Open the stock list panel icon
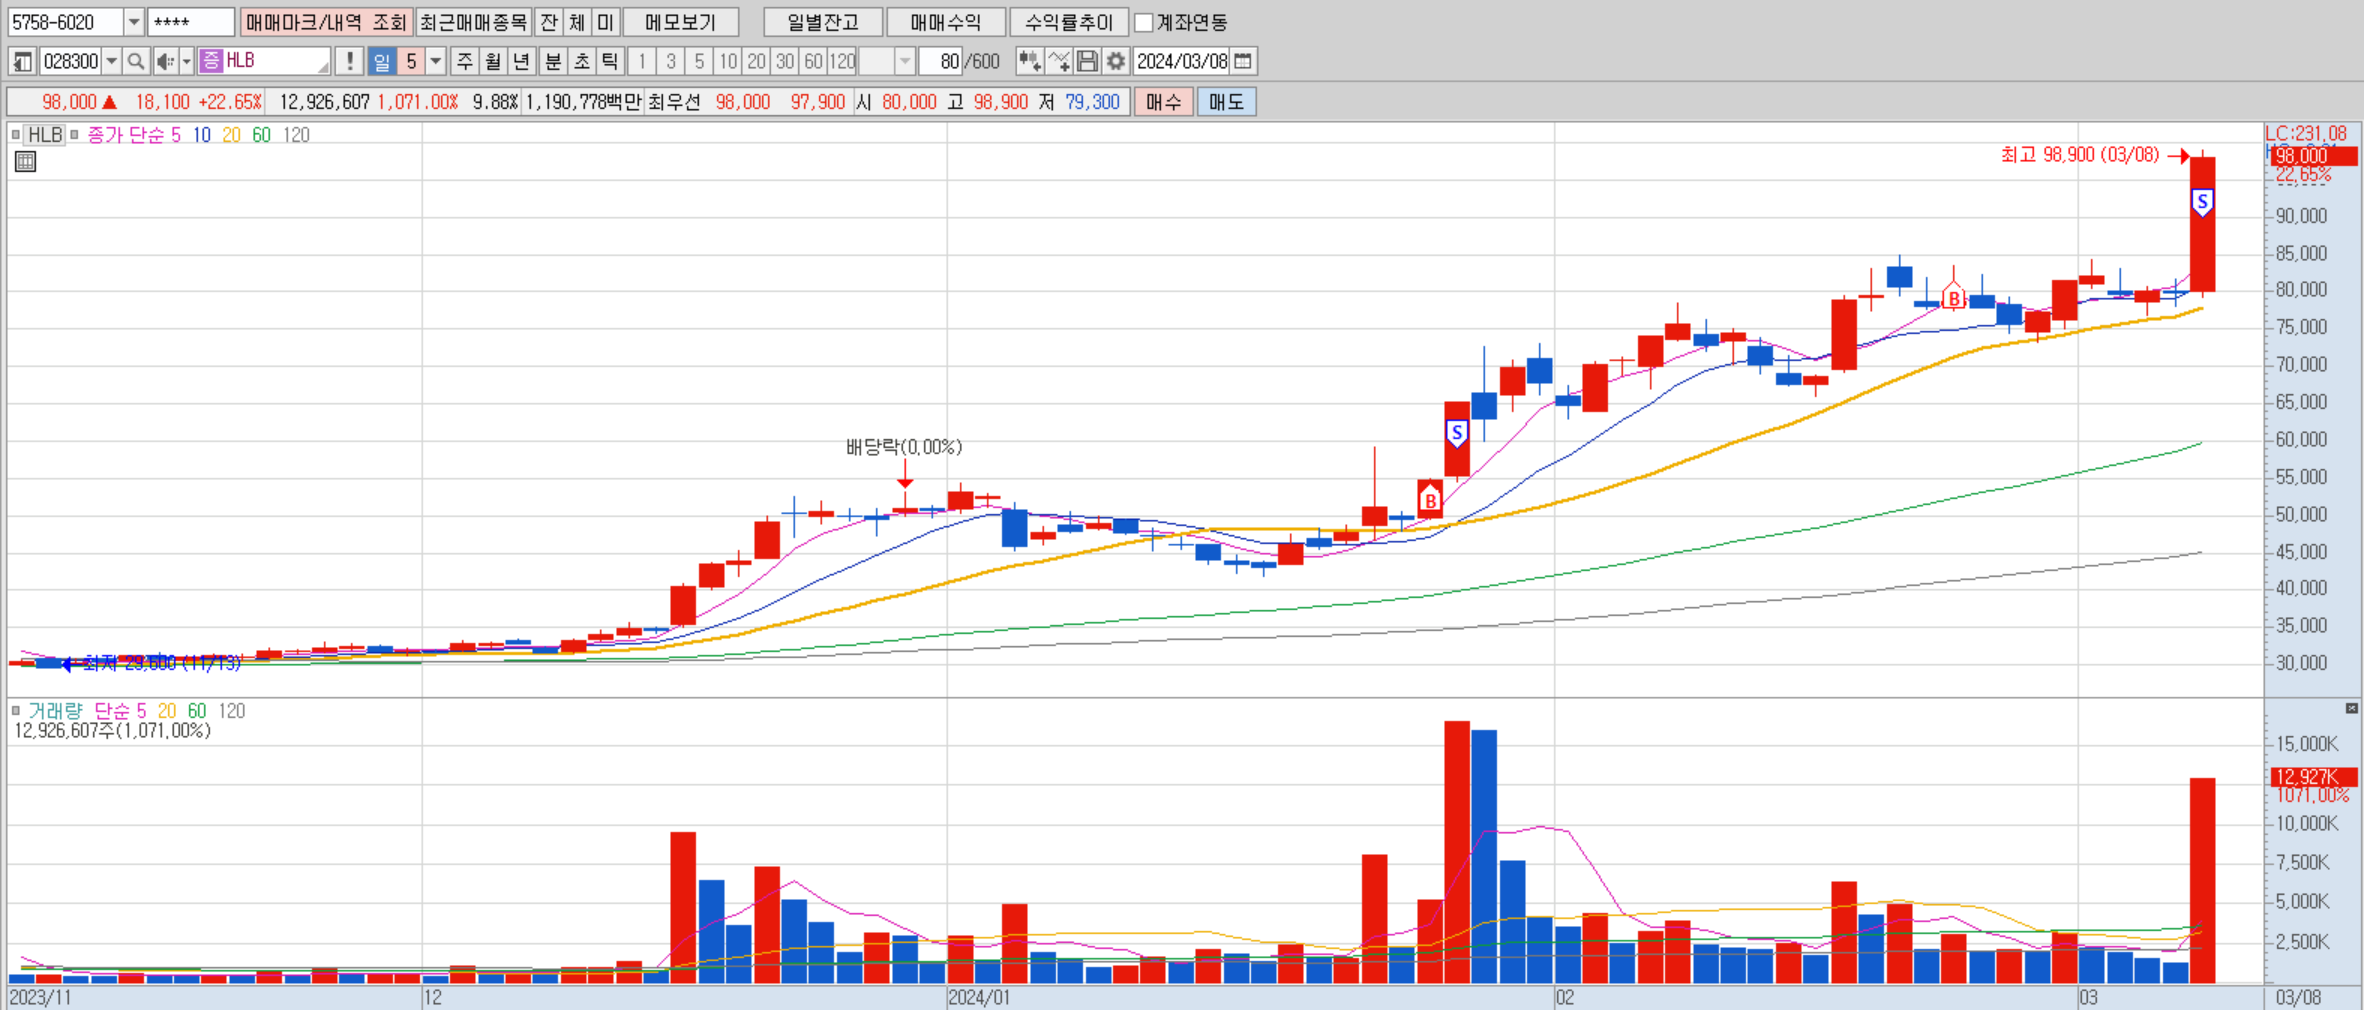The width and height of the screenshot is (2364, 1010). (x=22, y=62)
